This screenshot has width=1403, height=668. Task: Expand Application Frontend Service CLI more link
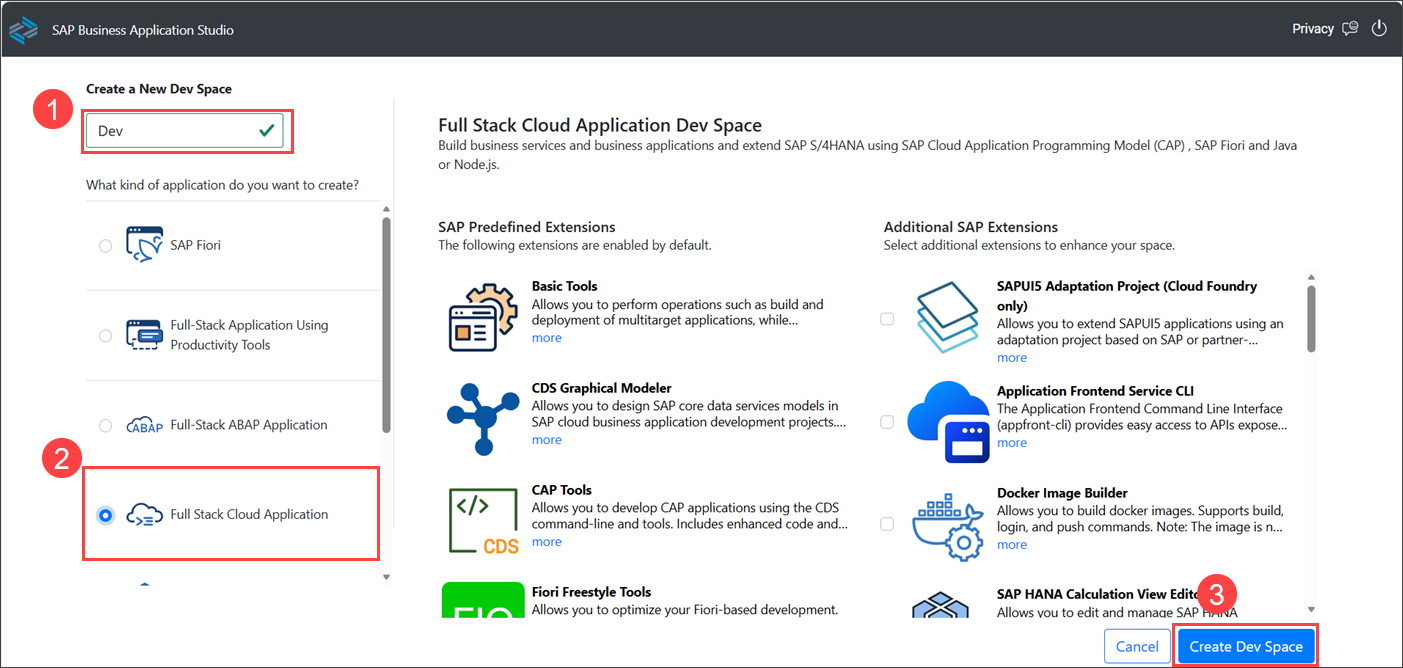[x=1012, y=443]
